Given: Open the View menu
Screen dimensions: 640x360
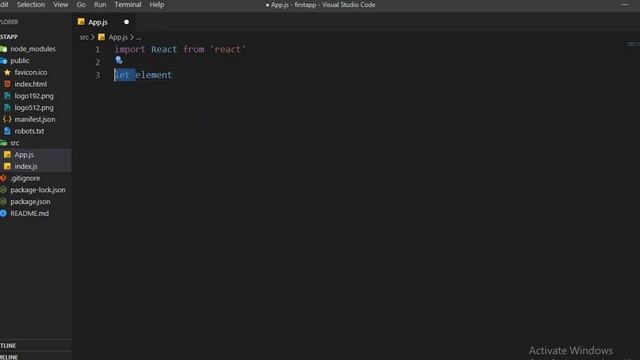Looking at the screenshot, I should [x=61, y=5].
